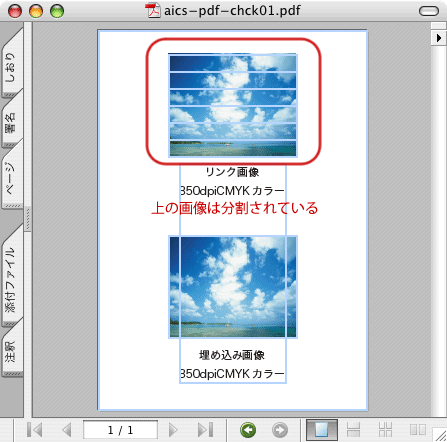
Task: Open the しおり bookmarks tab
Action: click(x=12, y=65)
